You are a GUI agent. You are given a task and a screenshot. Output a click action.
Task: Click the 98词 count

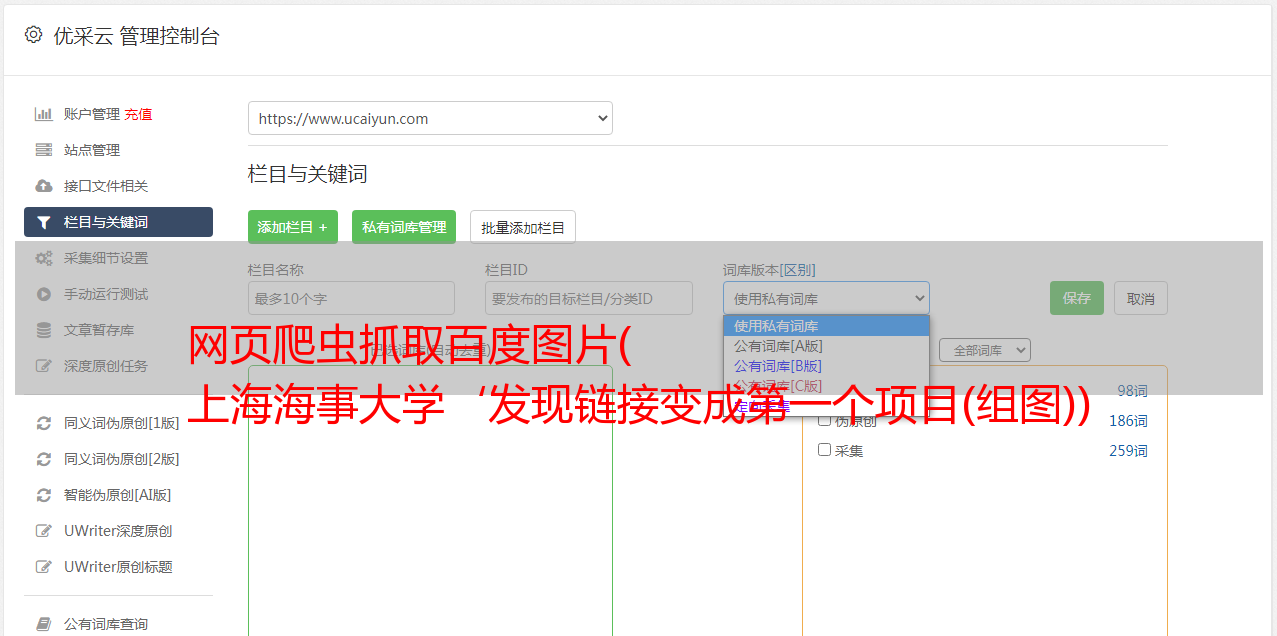(x=1132, y=391)
